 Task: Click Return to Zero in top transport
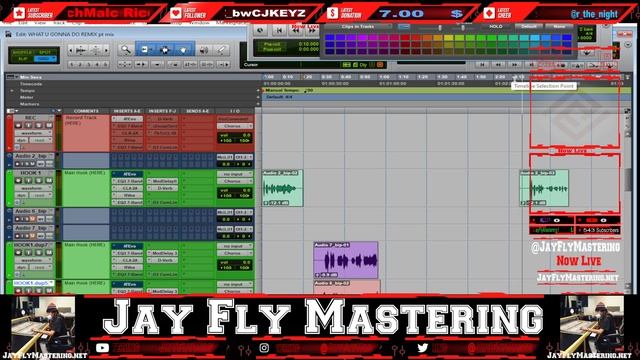[x=279, y=30]
